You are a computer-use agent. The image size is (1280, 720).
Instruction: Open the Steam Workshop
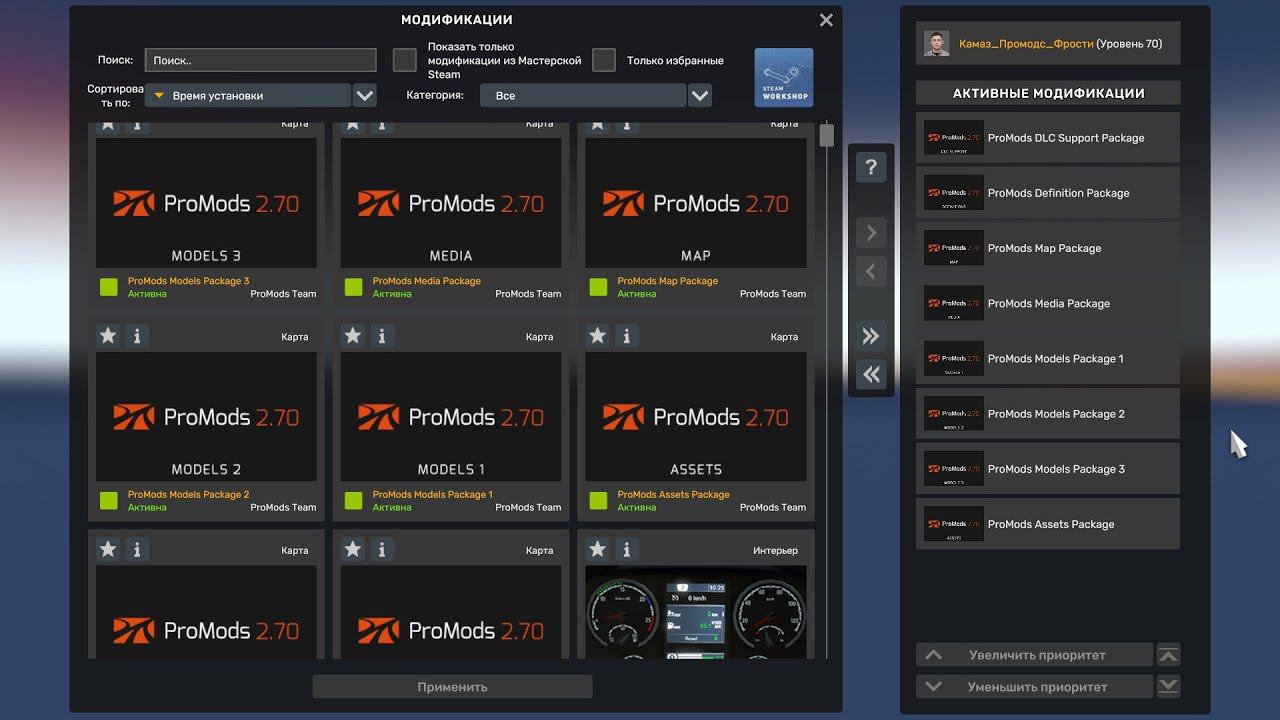pos(784,77)
